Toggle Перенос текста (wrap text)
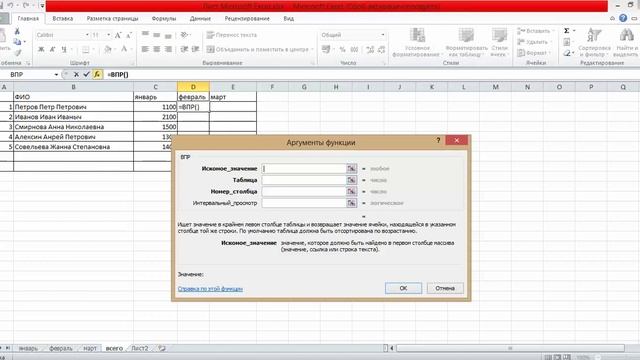This screenshot has height=360, width=640. pyautogui.click(x=232, y=35)
